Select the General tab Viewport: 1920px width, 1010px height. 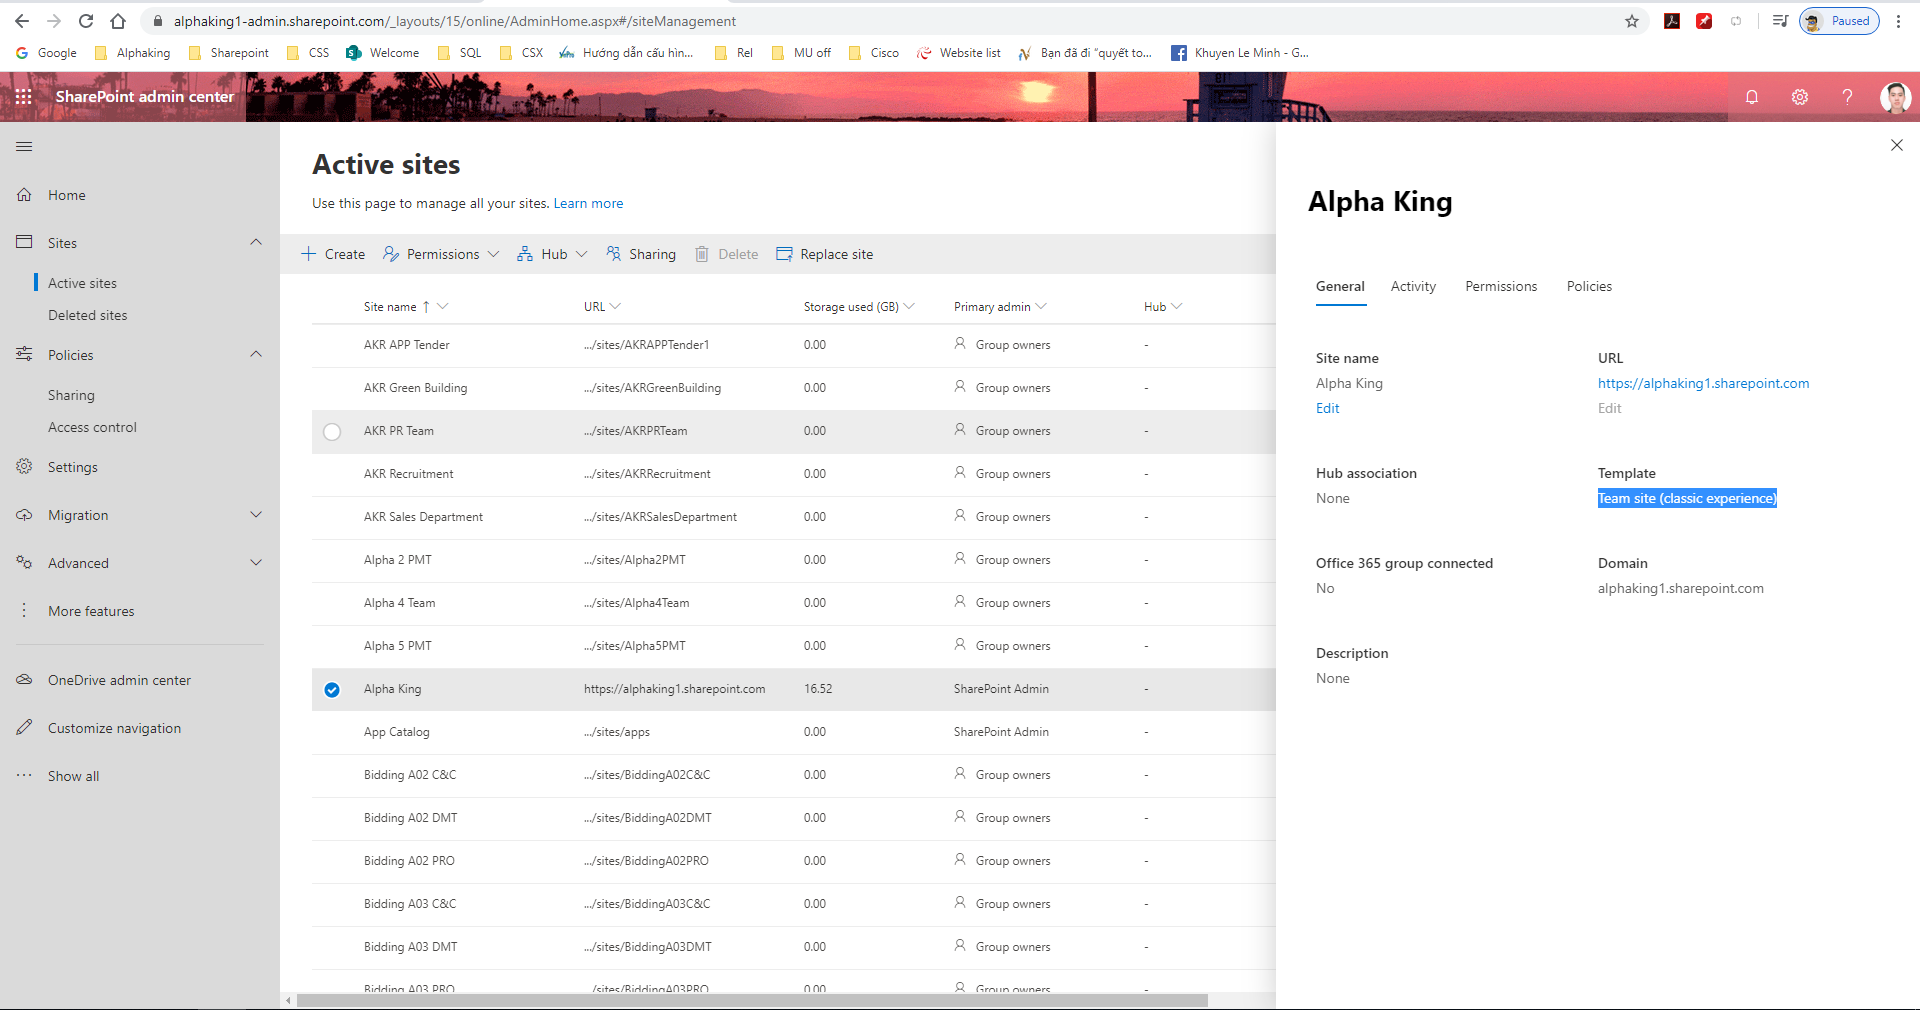(1340, 287)
